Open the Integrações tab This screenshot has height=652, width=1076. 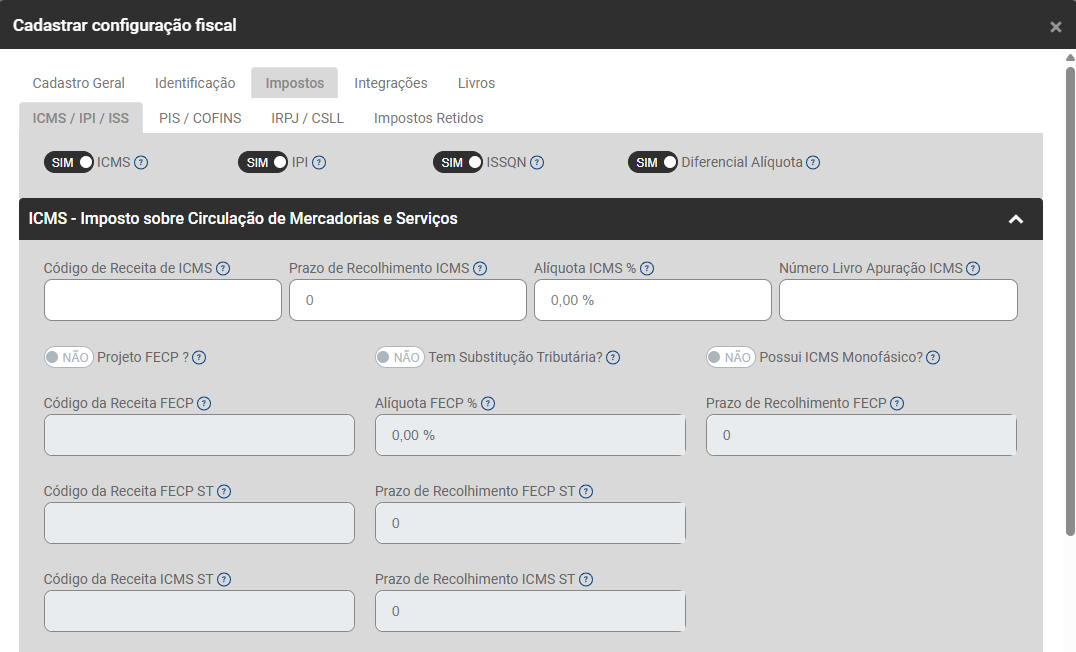[x=391, y=83]
